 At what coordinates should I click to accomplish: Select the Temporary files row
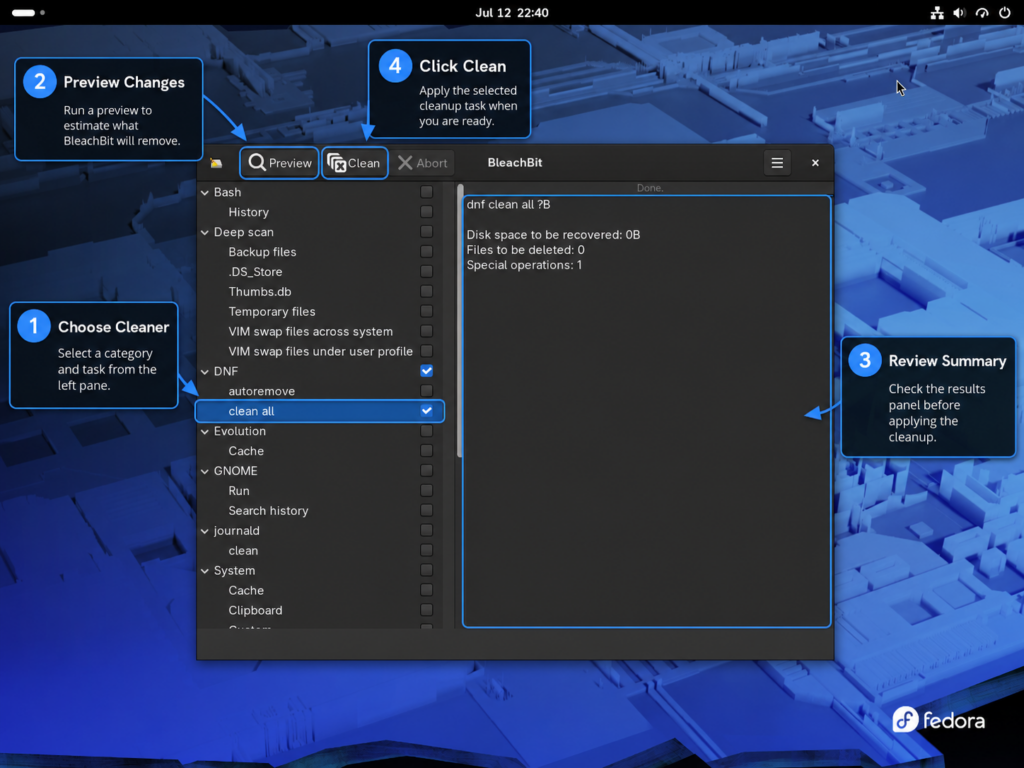319,312
